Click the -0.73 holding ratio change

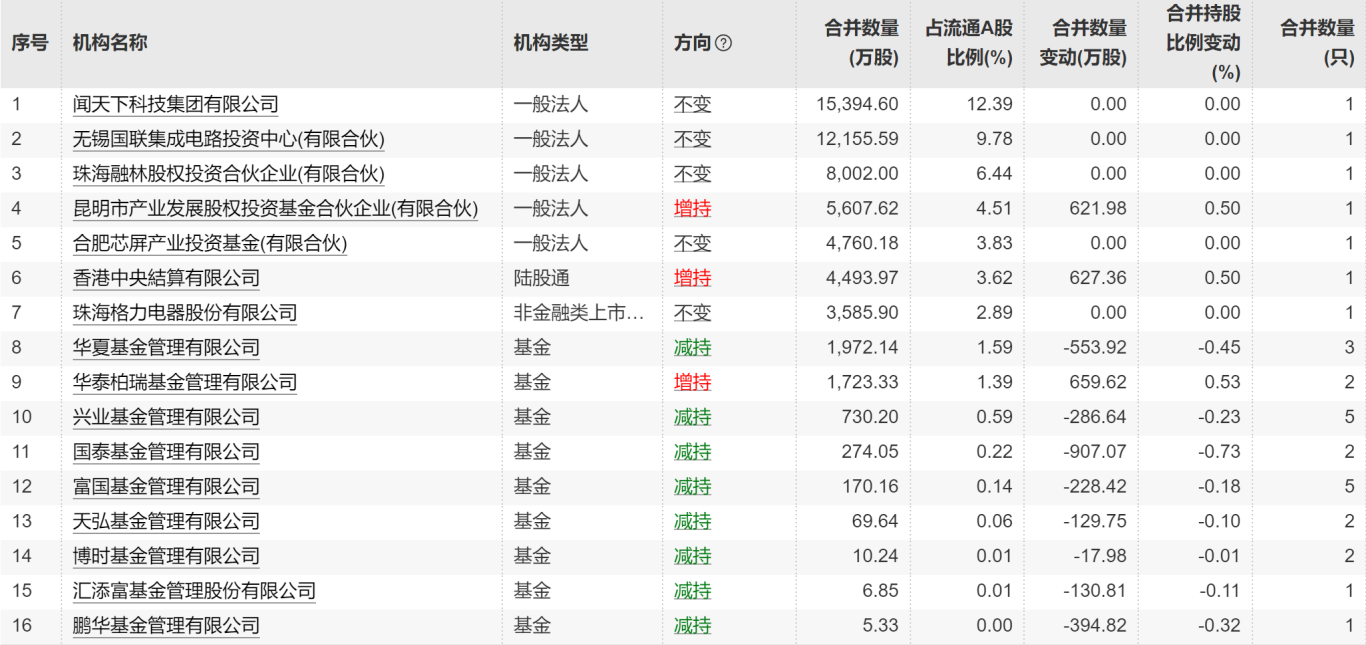(x=1221, y=452)
